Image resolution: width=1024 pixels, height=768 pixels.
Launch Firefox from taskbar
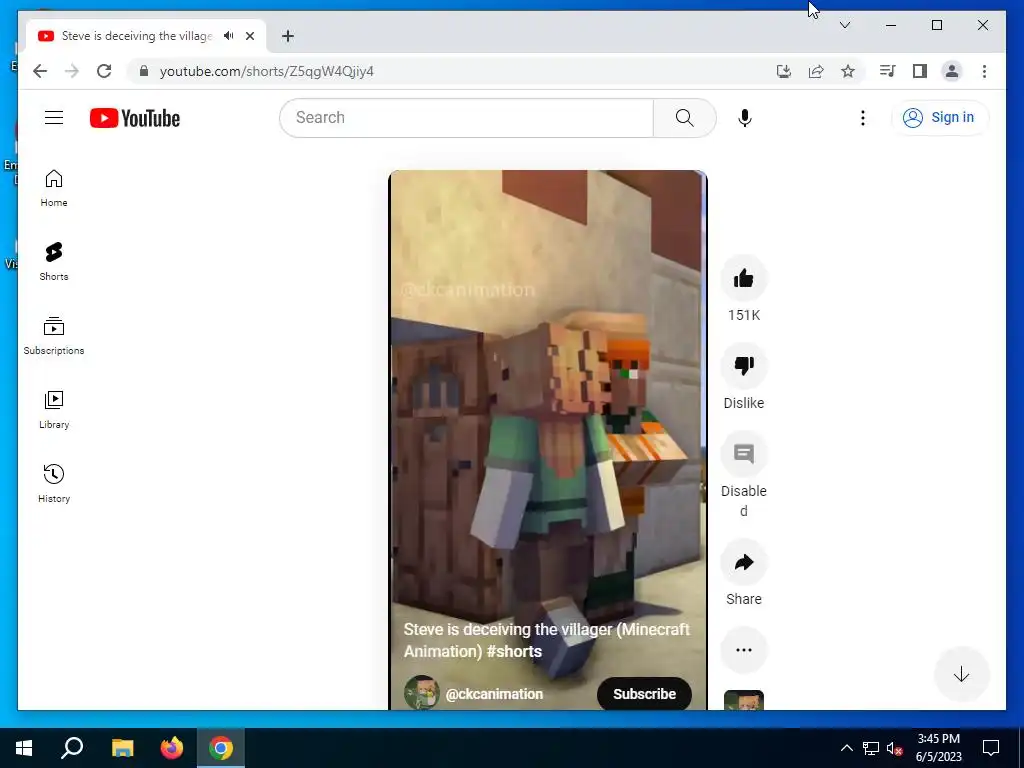(x=172, y=748)
